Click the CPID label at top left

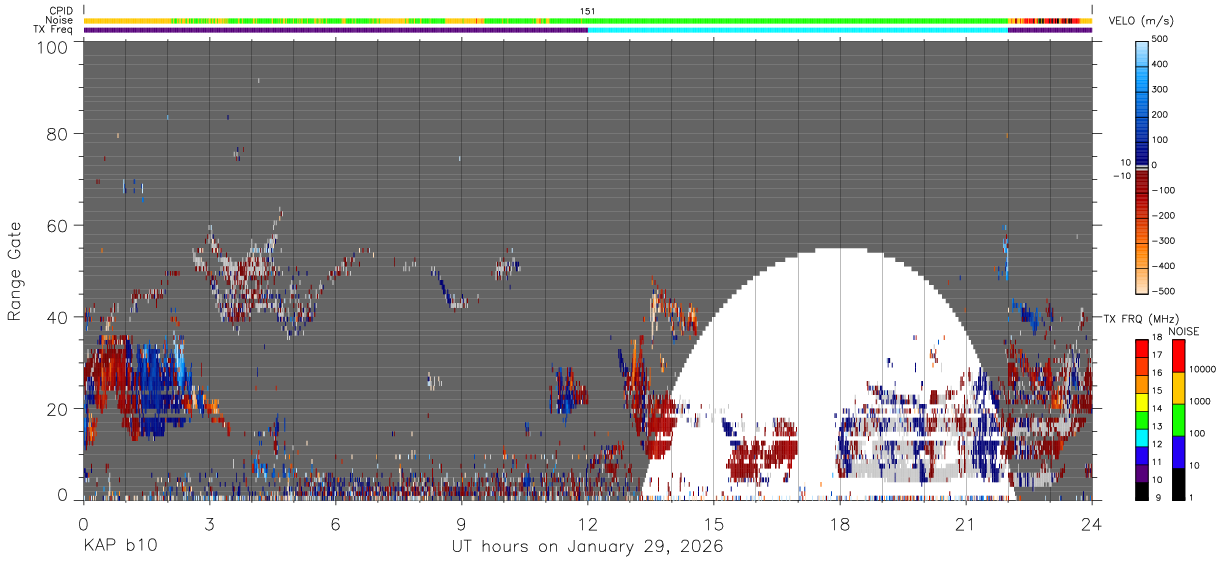click(59, 11)
